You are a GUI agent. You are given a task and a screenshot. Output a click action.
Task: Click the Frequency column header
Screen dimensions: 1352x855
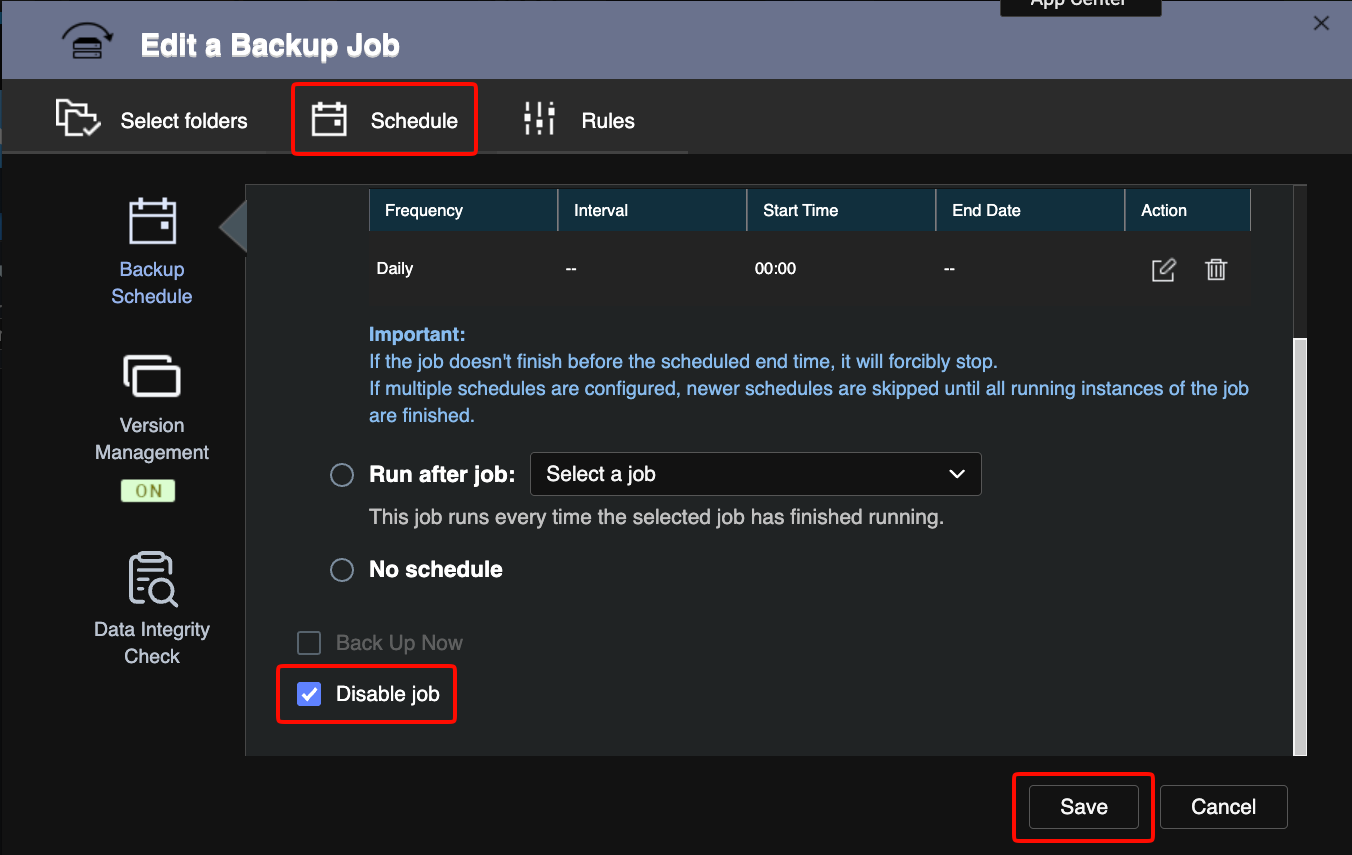[x=463, y=211]
